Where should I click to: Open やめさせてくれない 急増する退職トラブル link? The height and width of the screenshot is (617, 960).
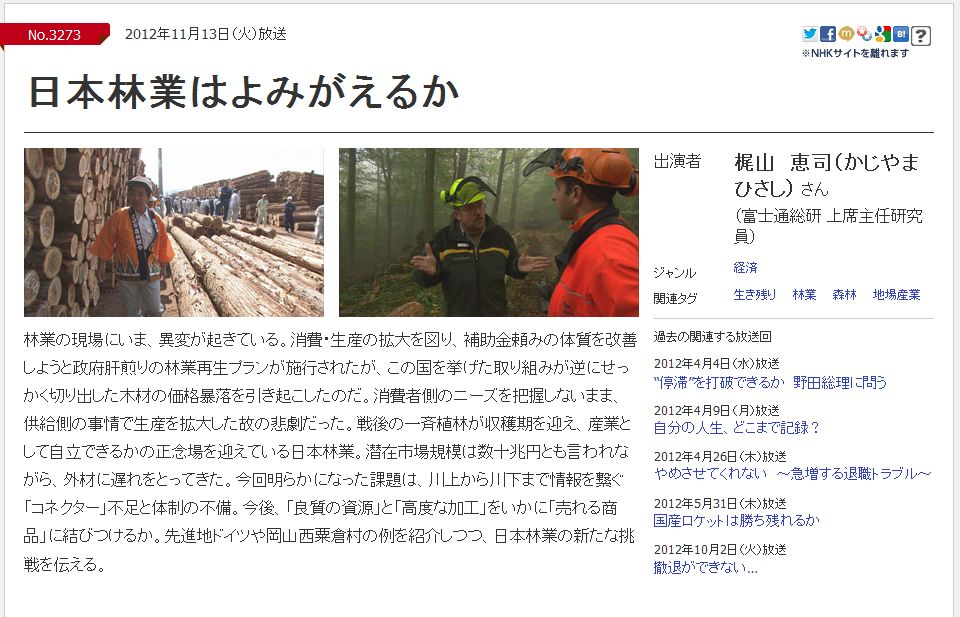tap(792, 473)
